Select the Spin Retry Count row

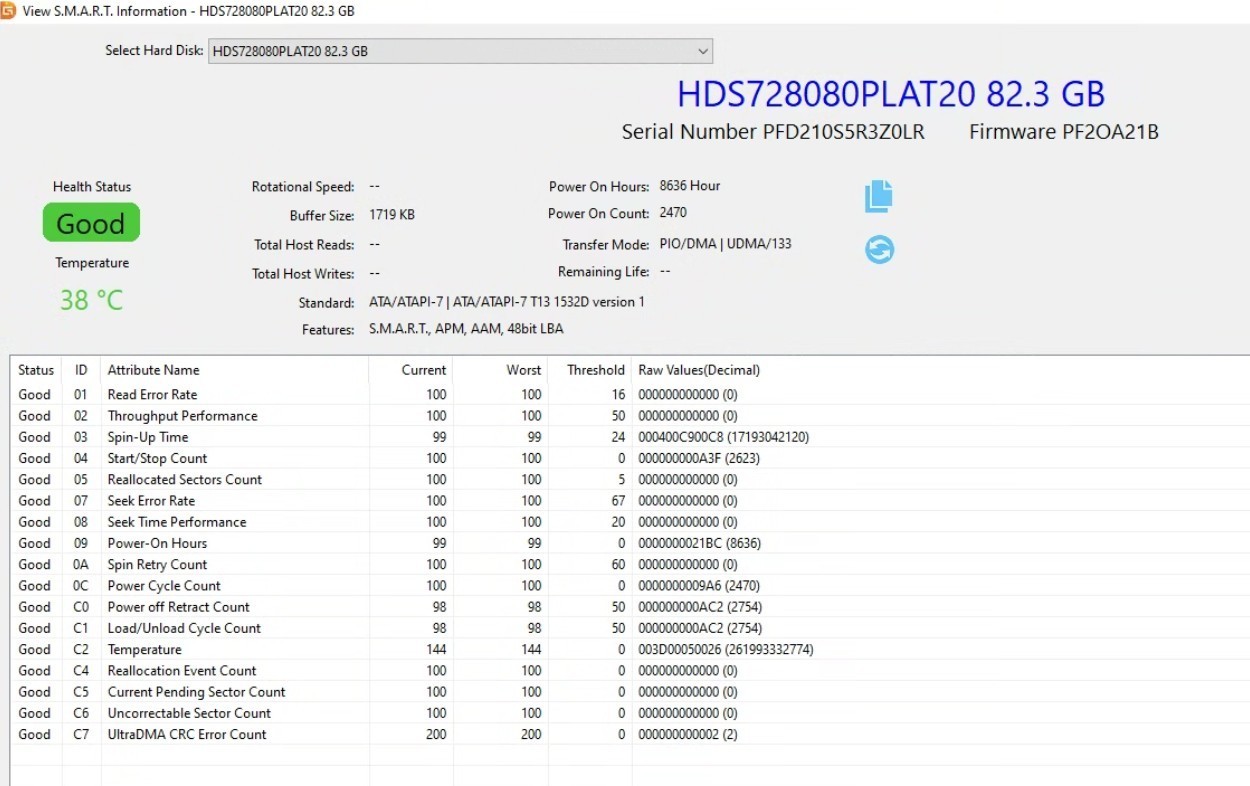click(x=630, y=564)
